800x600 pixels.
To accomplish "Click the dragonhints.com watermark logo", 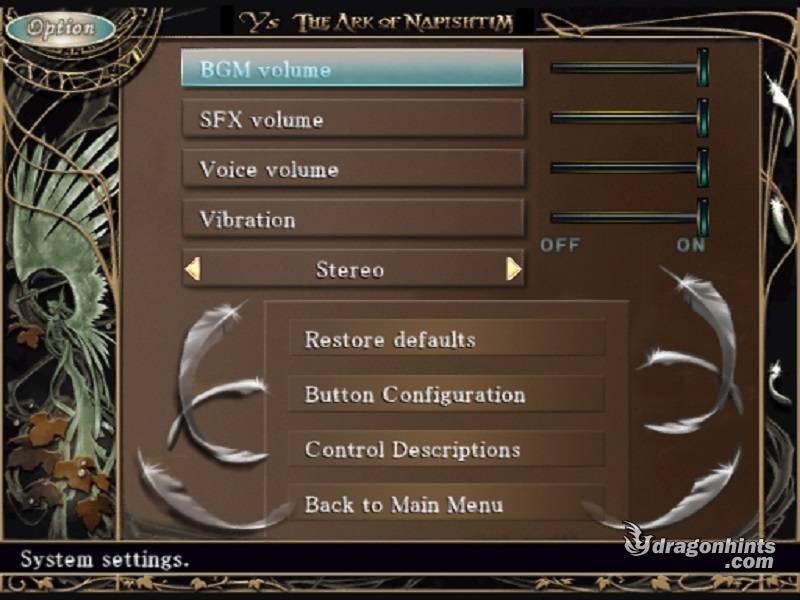I will pyautogui.click(x=699, y=546).
